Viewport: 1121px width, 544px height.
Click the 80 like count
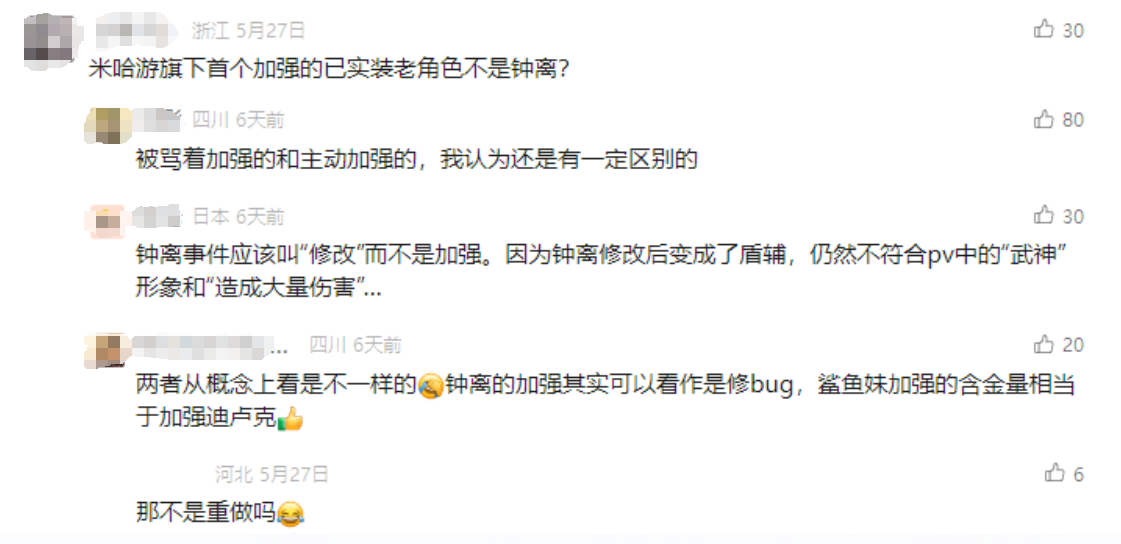(x=1073, y=119)
